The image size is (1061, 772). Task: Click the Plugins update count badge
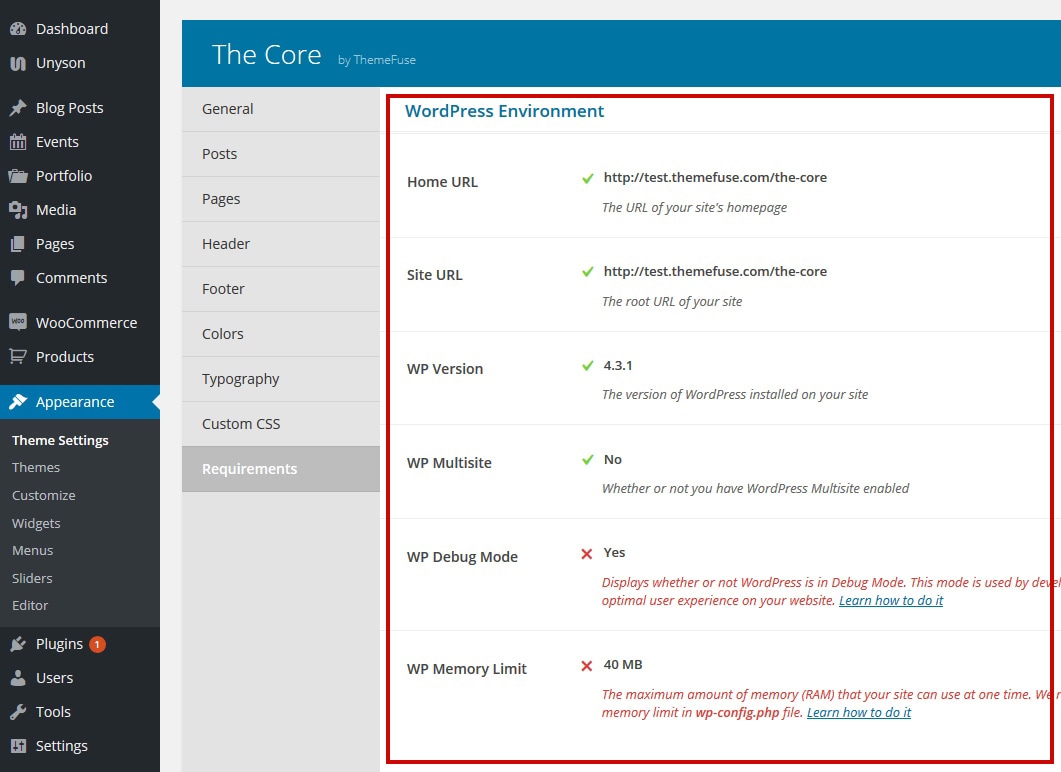(97, 644)
